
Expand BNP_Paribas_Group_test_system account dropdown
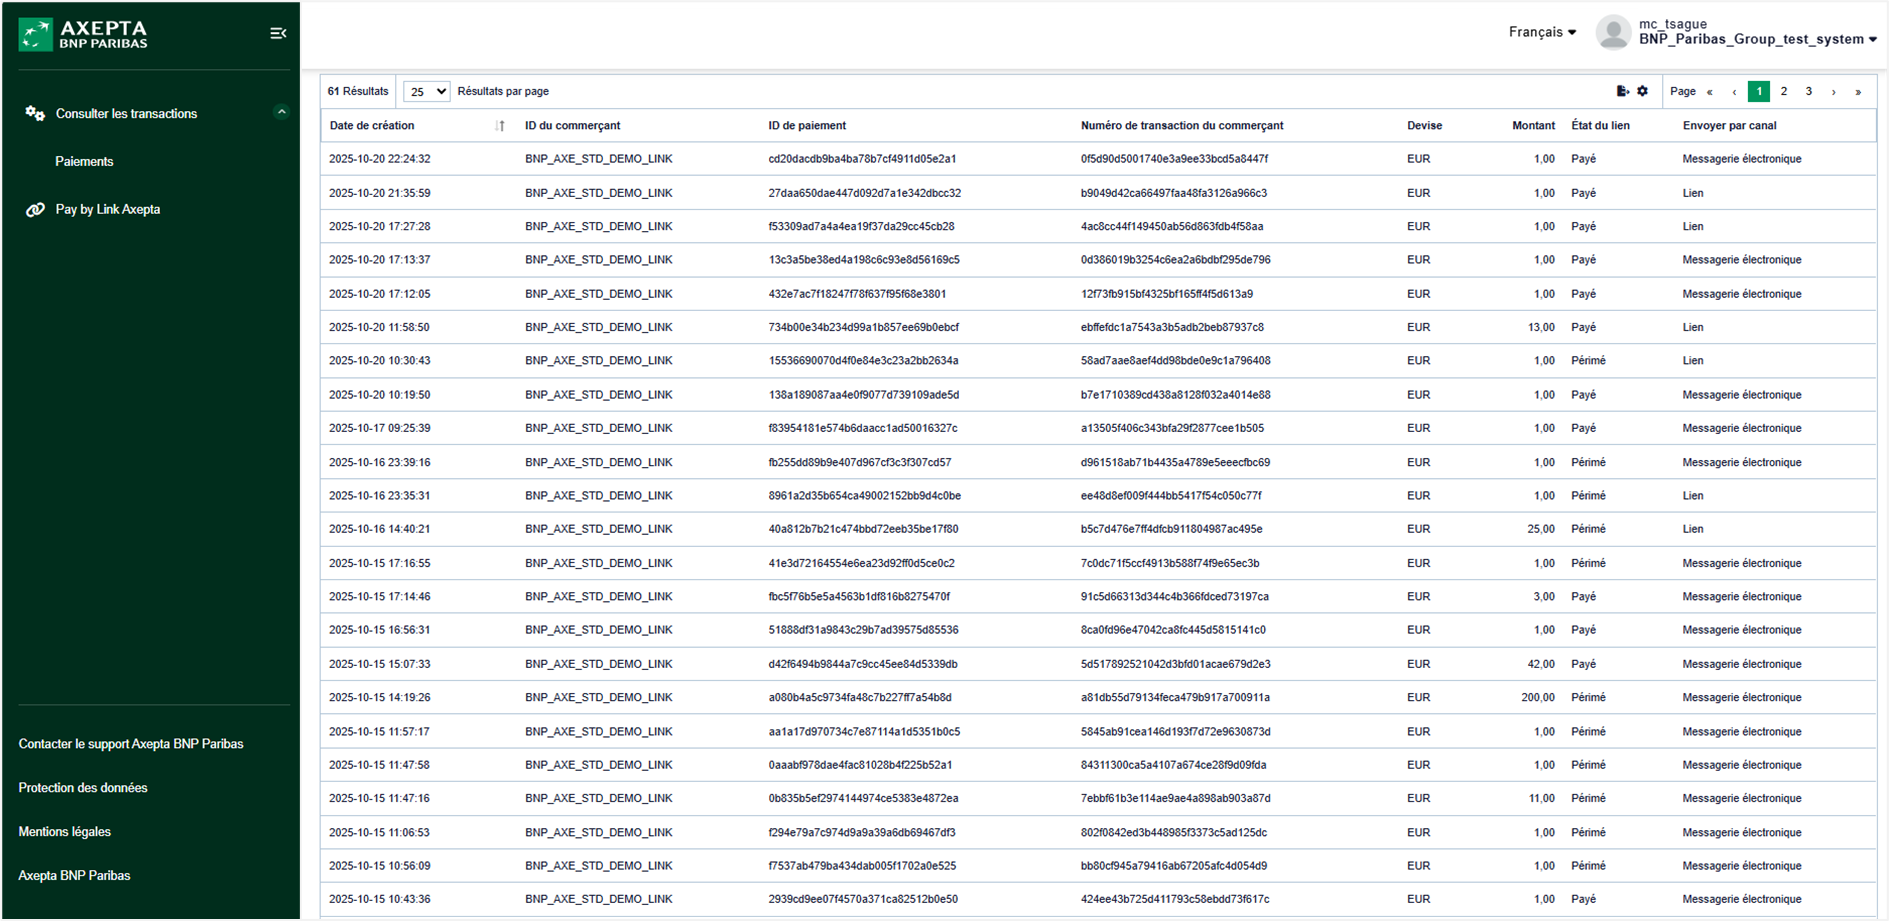1757,39
